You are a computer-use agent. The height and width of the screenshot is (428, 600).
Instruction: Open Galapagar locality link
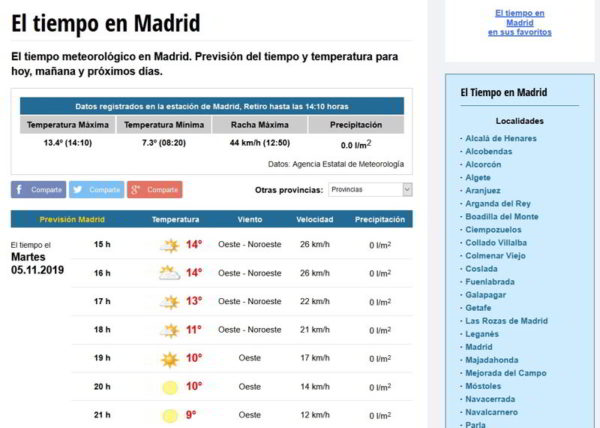tap(485, 295)
